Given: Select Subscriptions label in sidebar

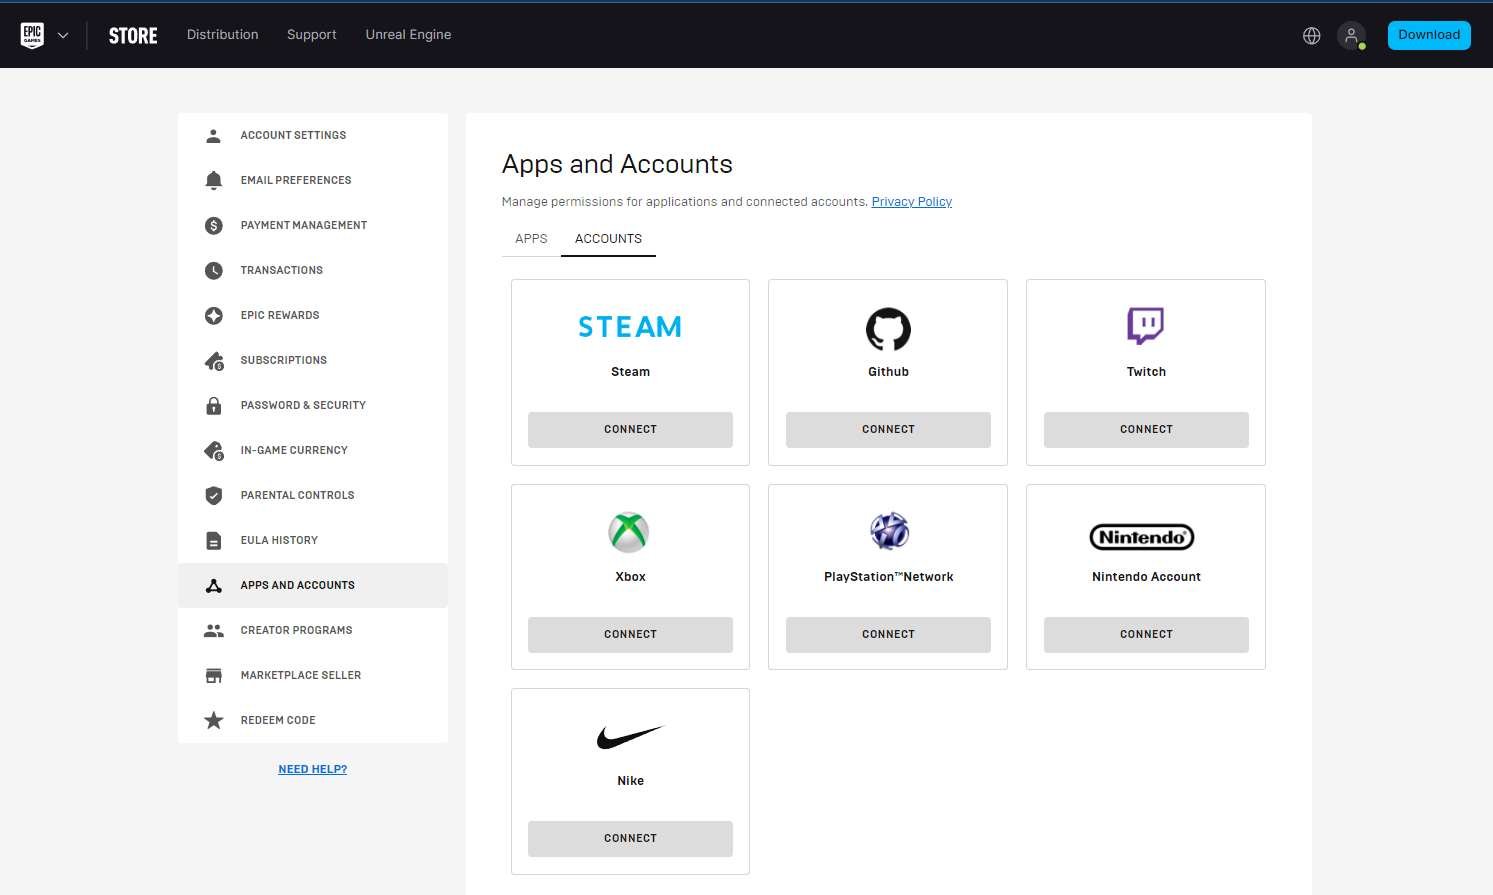Looking at the screenshot, I should pos(284,360).
